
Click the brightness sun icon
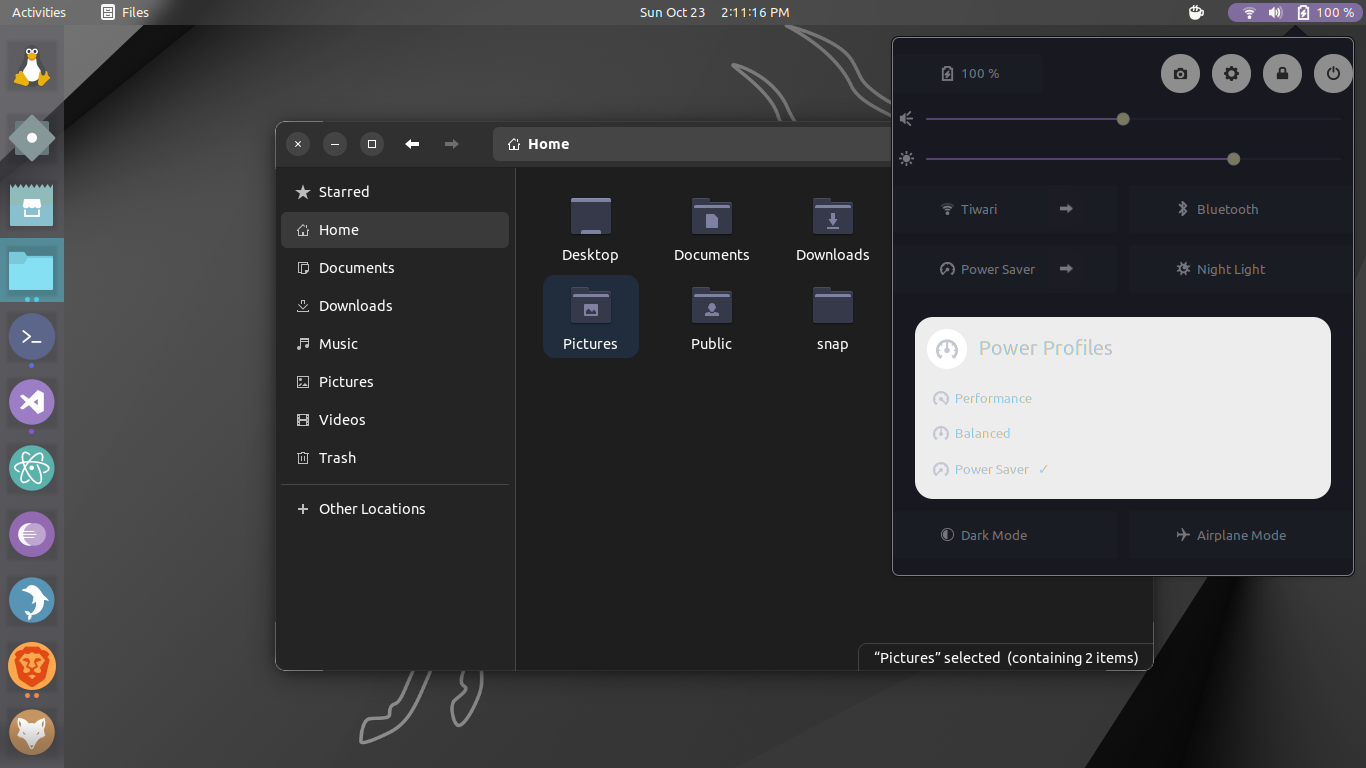906,158
